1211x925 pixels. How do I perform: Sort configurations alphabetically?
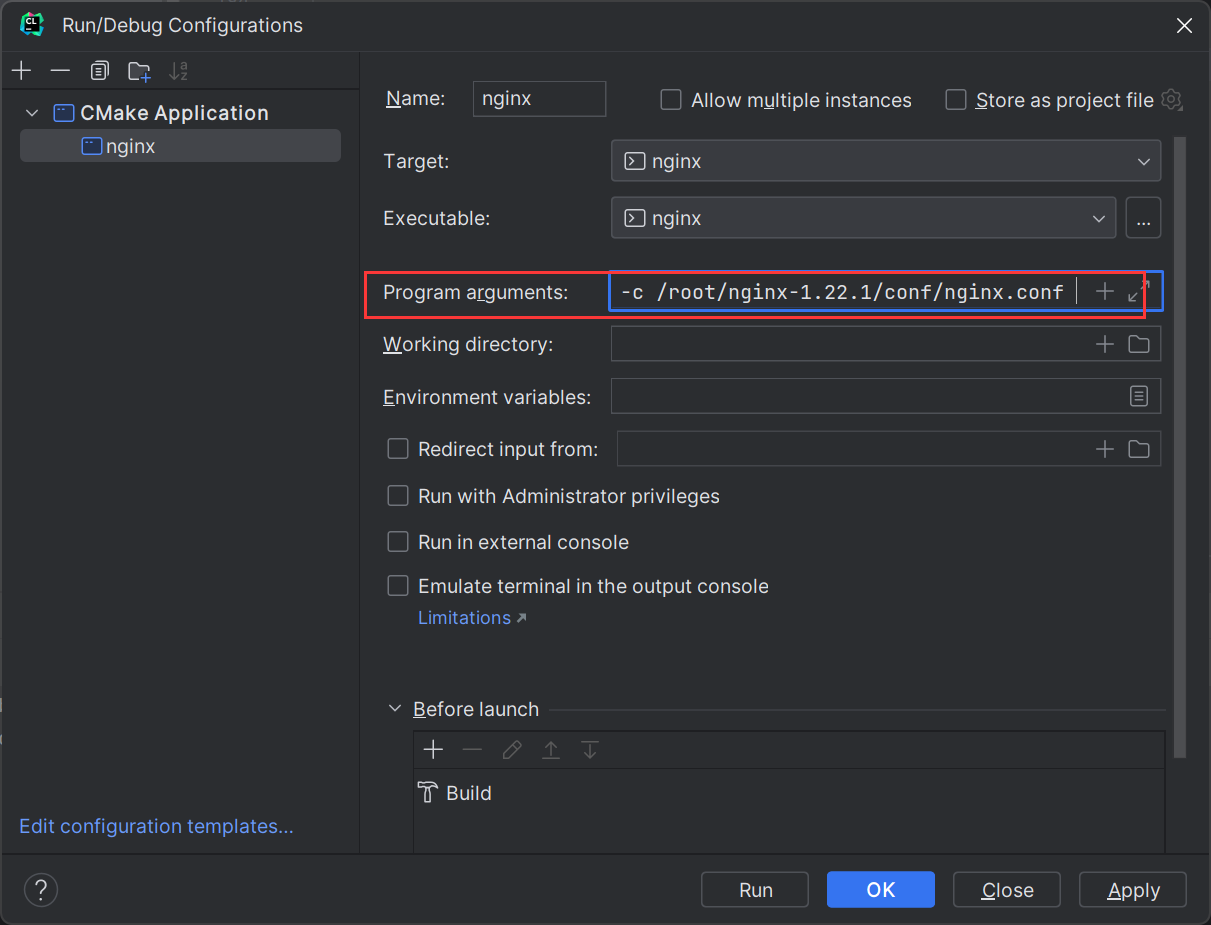[x=178, y=71]
